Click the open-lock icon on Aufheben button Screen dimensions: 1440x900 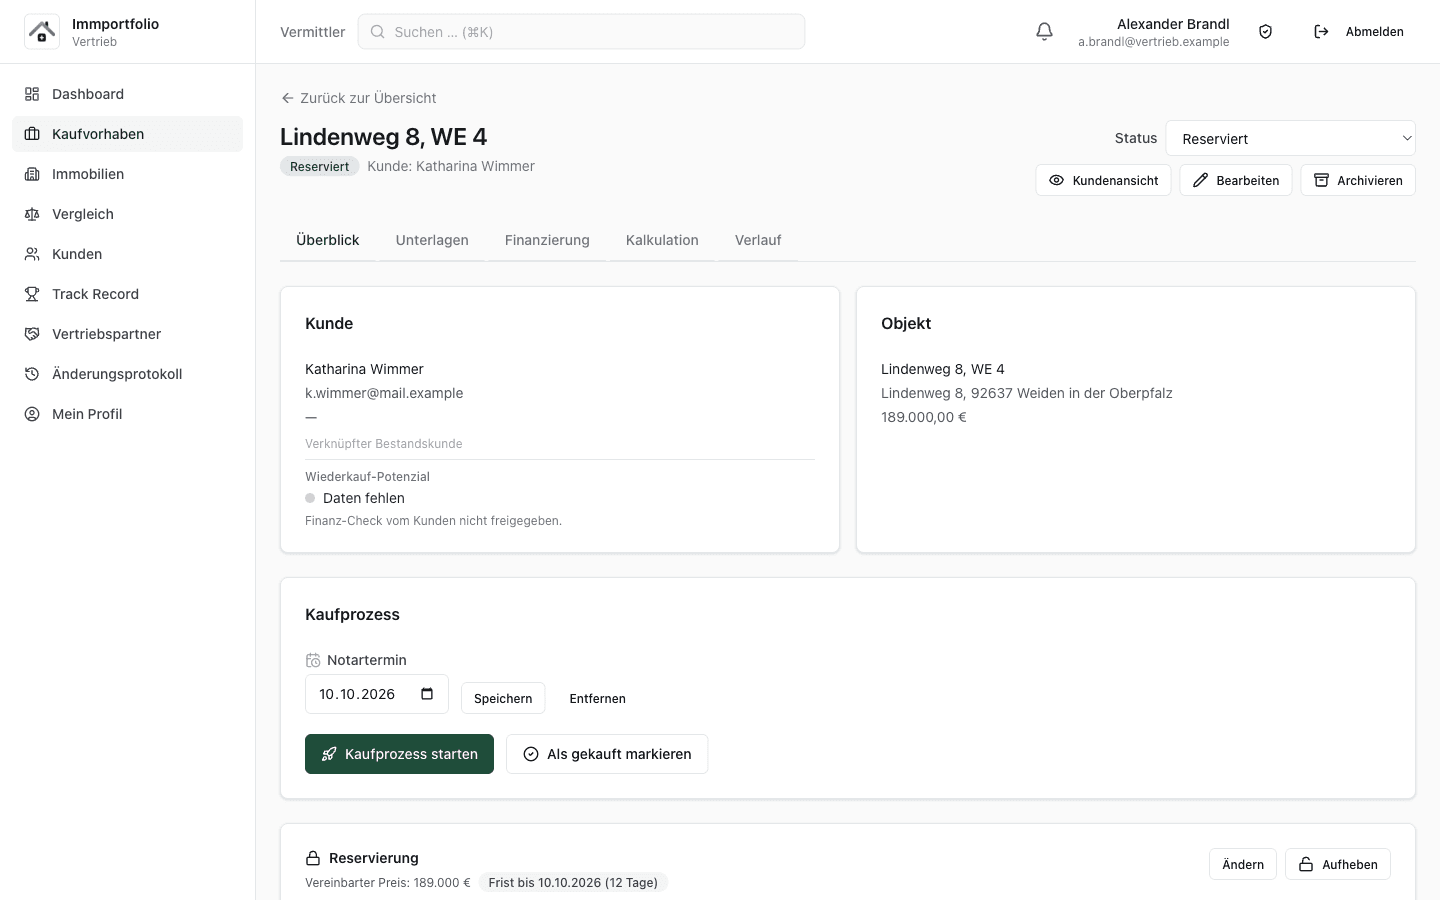pyautogui.click(x=1306, y=864)
